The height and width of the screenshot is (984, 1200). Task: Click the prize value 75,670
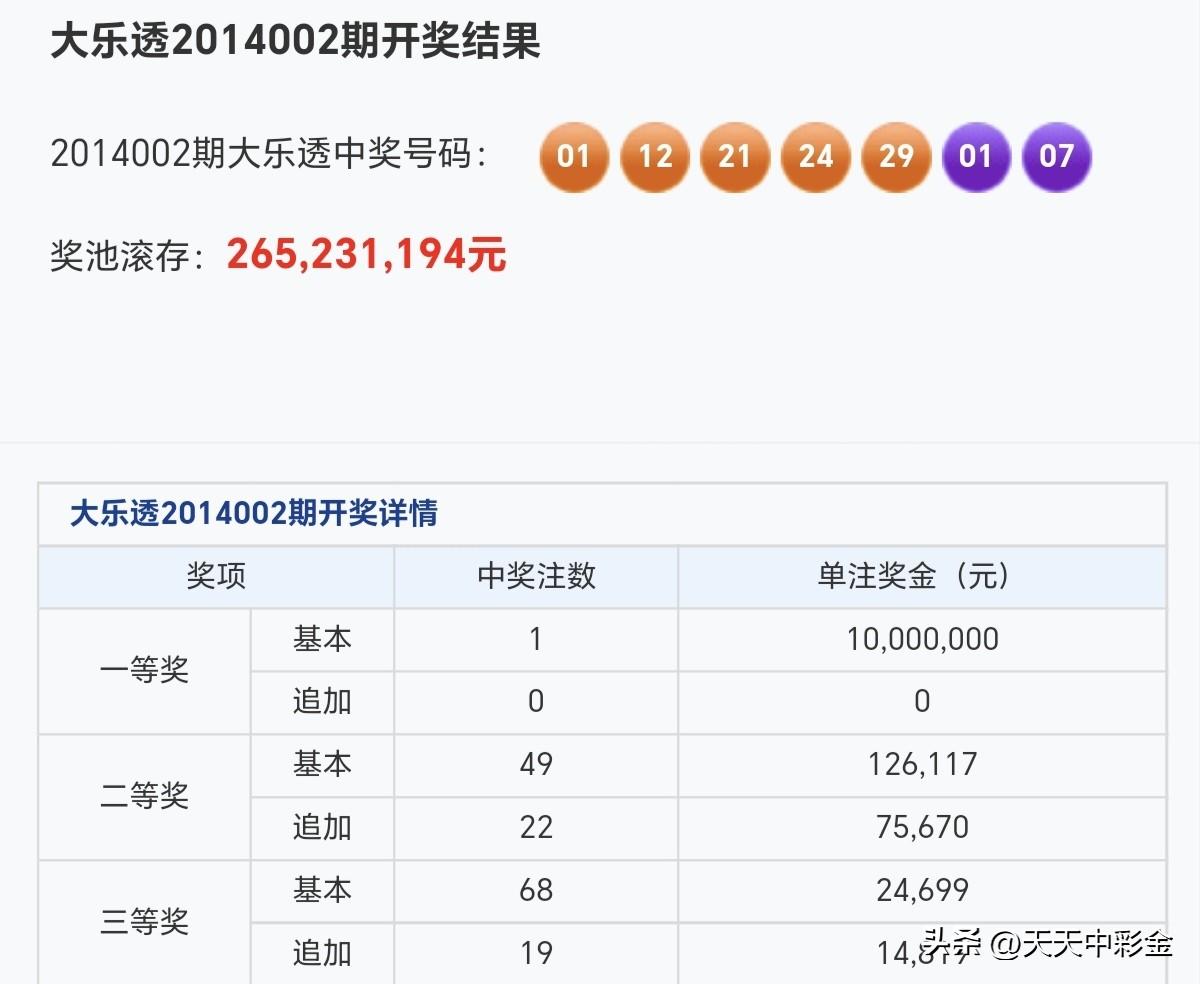922,828
